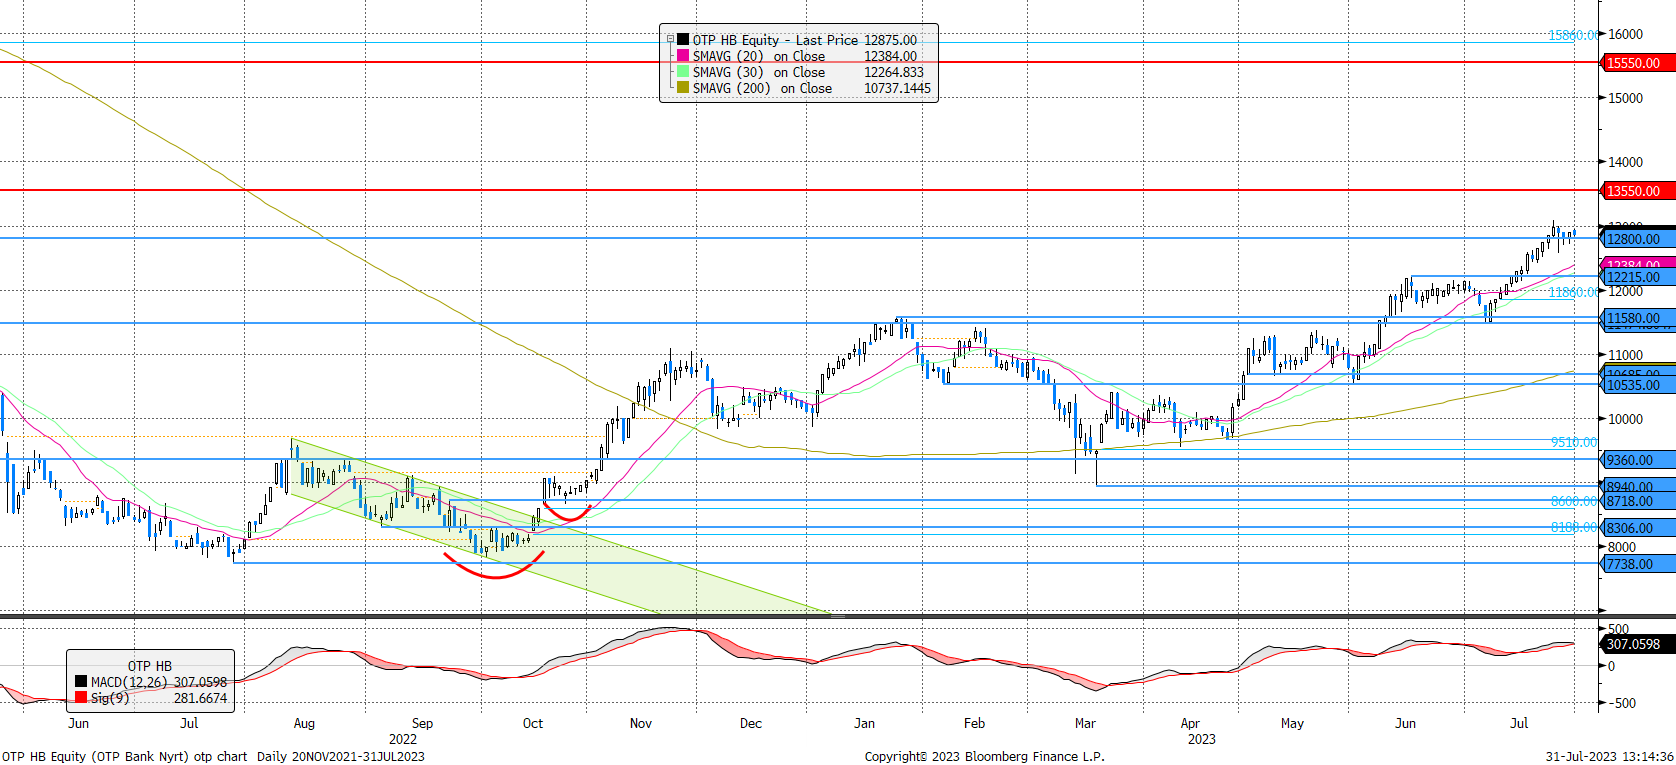Click the Nov month label on time axis

tap(641, 723)
